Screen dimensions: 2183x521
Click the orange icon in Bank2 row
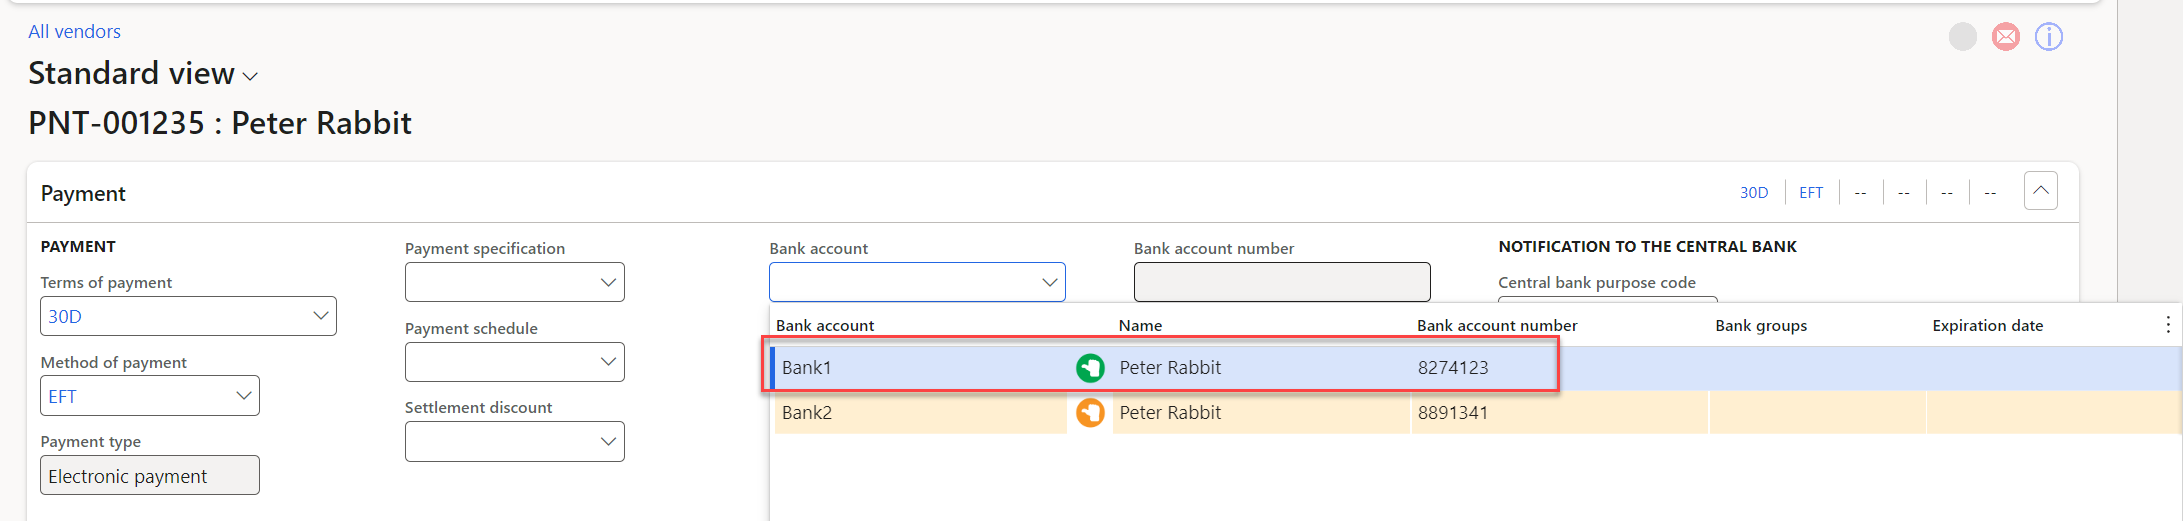pos(1090,412)
